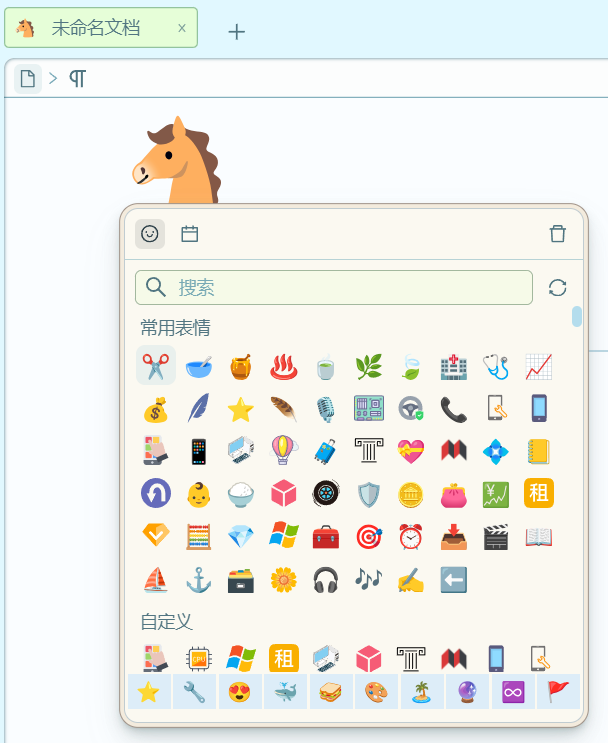Activate the 未命名文档 document tab
Viewport: 608px width, 743px height.
click(x=101, y=28)
